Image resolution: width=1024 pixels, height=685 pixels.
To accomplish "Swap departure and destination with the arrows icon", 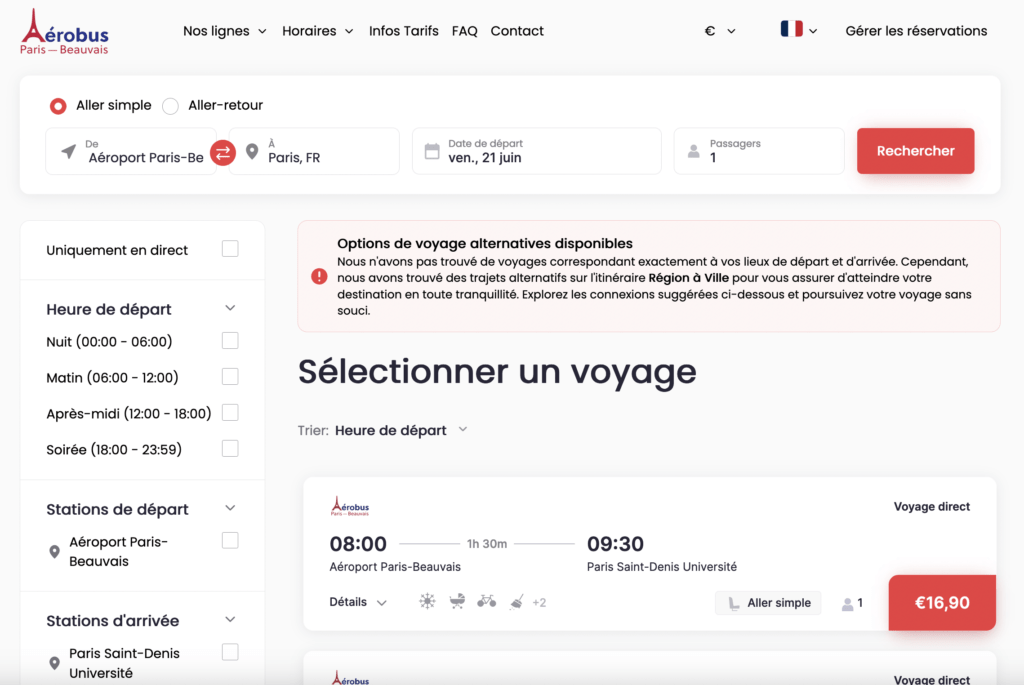I will (223, 153).
